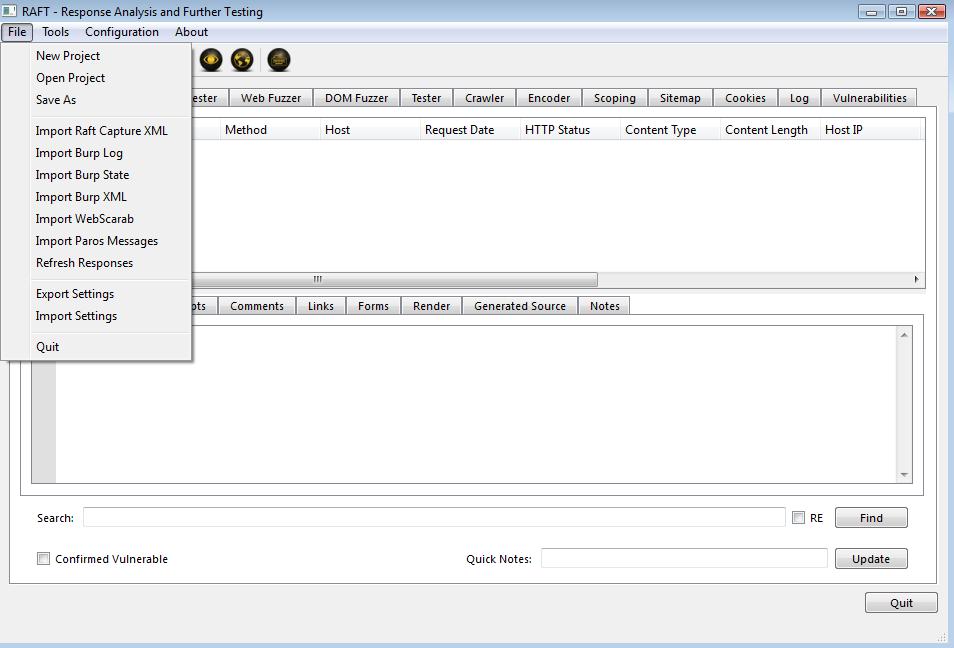Click the Quit button beside the window's resize grip
Image resolution: width=954 pixels, height=648 pixels.
coord(901,603)
